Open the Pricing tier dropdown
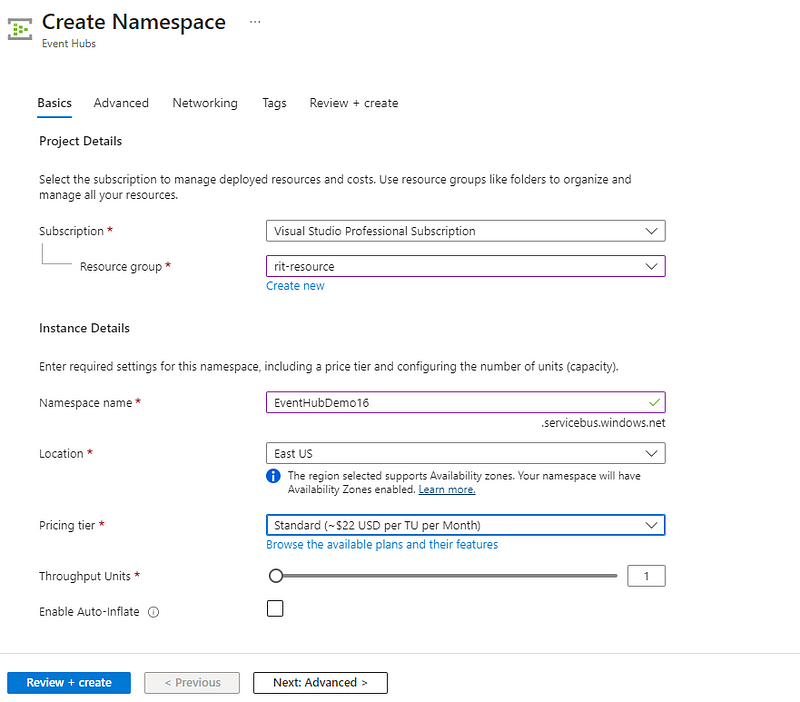This screenshot has height=702, width=800. click(465, 525)
